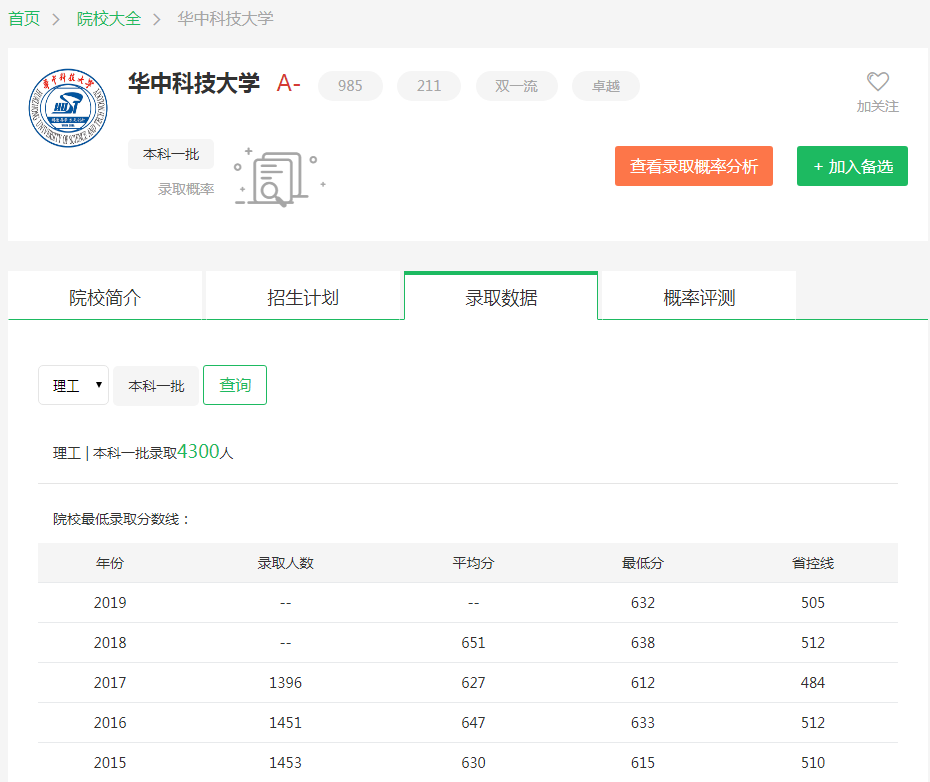Click the A- rating text
This screenshot has width=930, height=782.
click(x=289, y=83)
